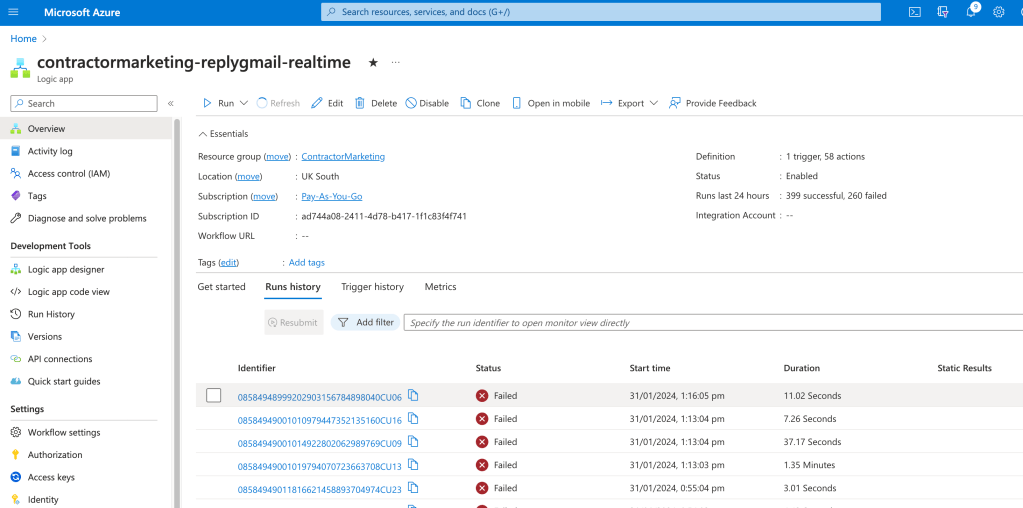Tick the checkbox for run ending CU06
This screenshot has width=1023, height=508.
click(x=213, y=395)
